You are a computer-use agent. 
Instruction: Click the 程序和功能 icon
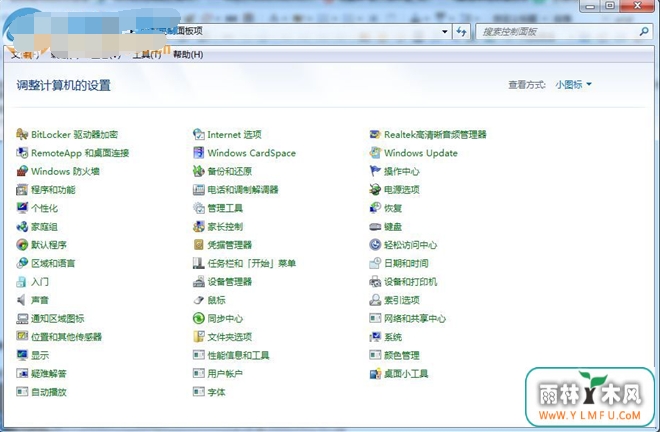point(22,190)
